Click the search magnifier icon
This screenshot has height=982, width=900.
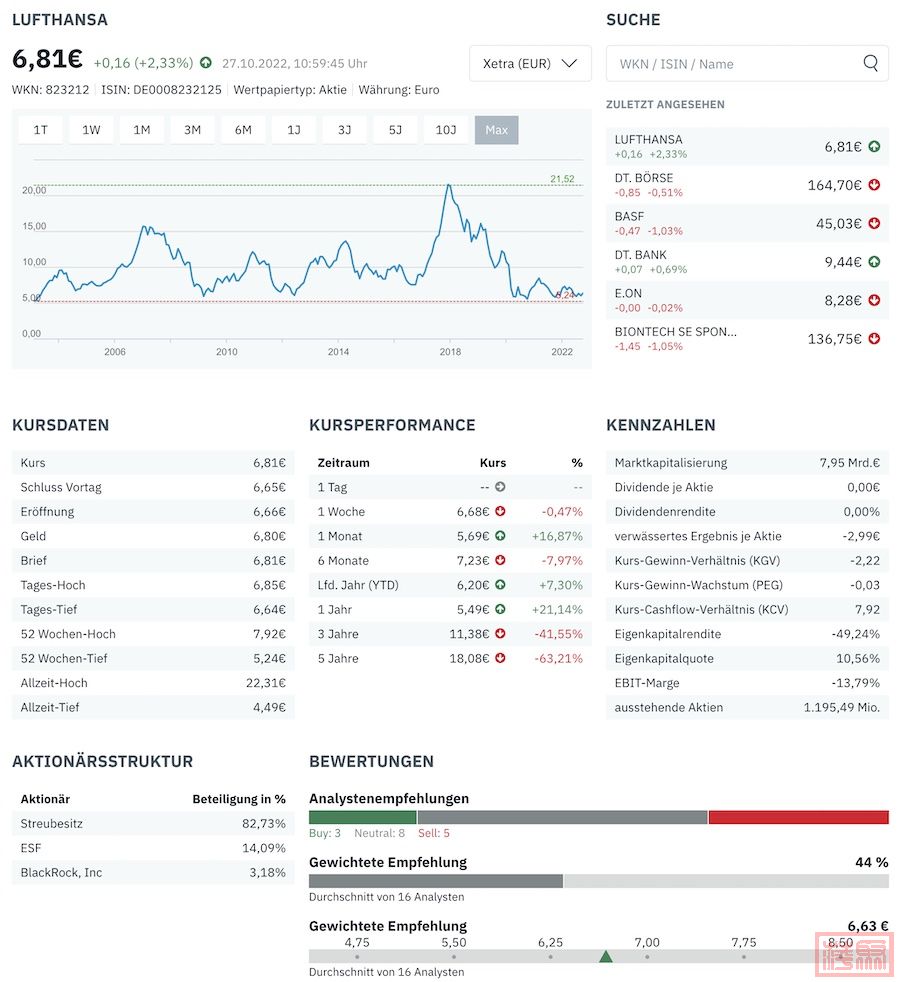[871, 63]
